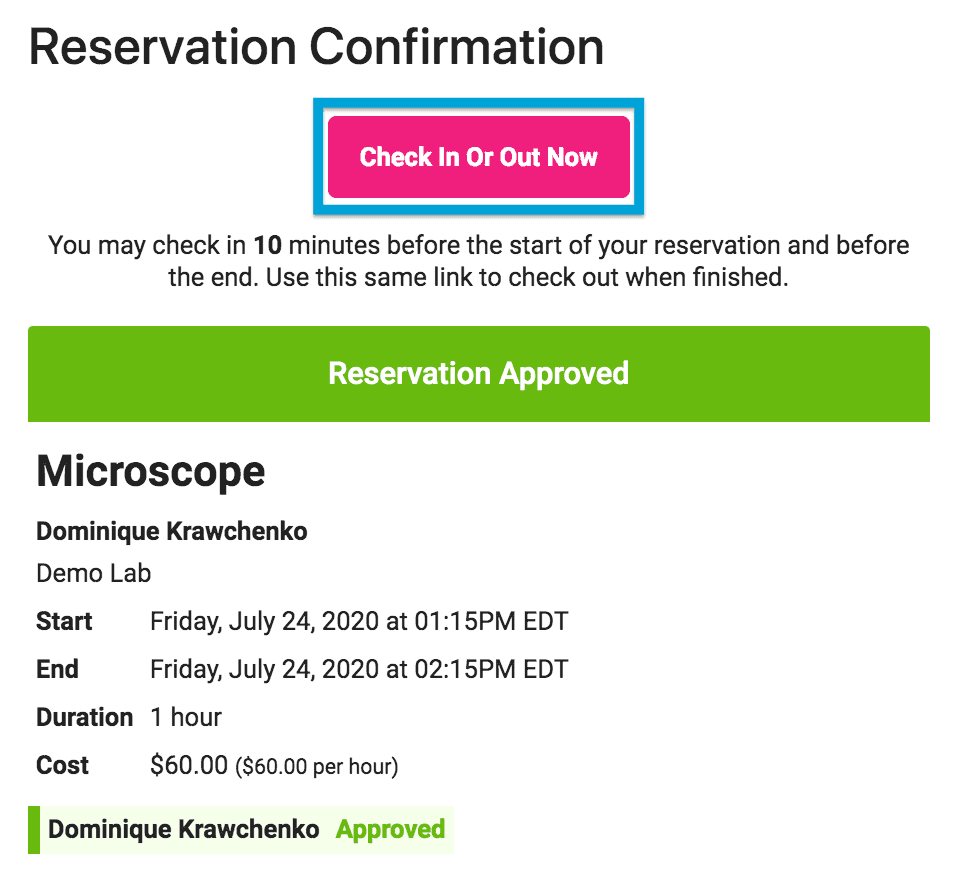Select the Duration label
The height and width of the screenshot is (876, 954).
click(x=84, y=716)
